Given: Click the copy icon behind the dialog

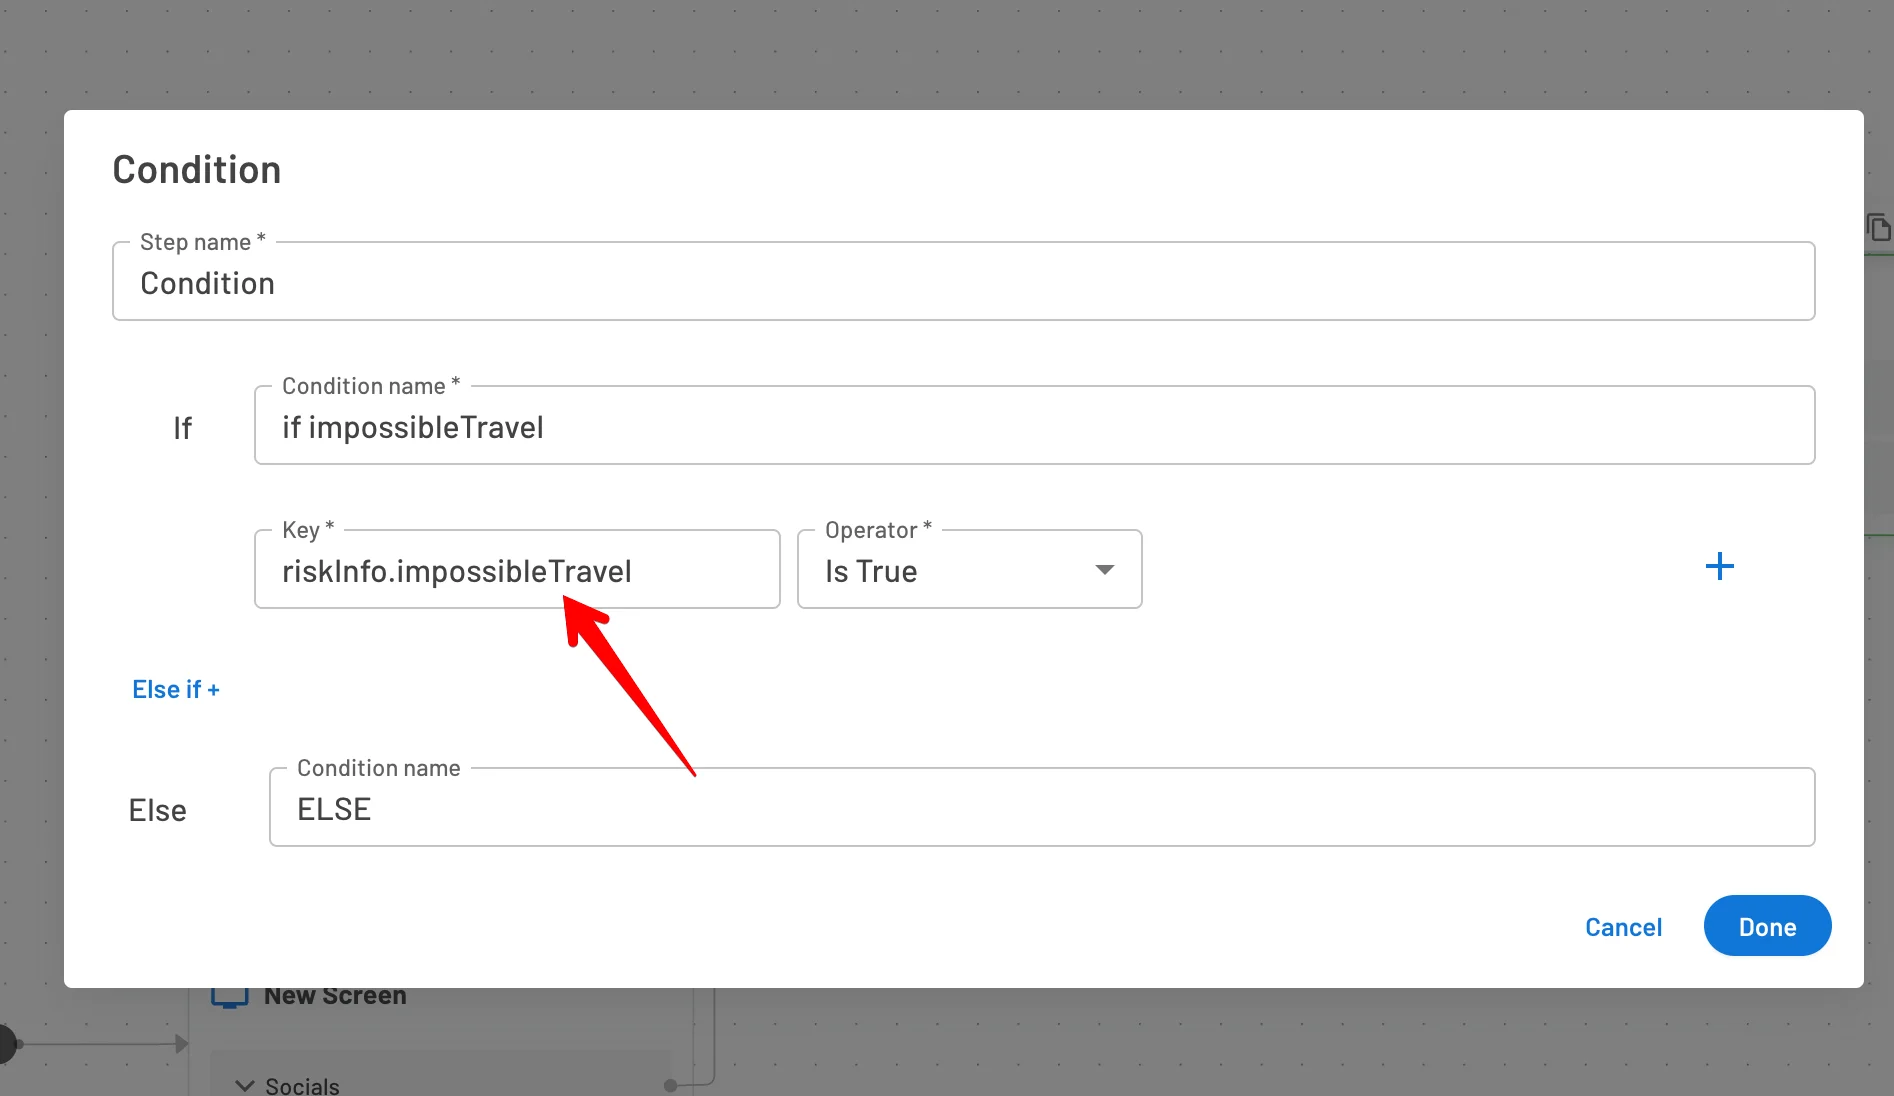Looking at the screenshot, I should click(x=1879, y=227).
